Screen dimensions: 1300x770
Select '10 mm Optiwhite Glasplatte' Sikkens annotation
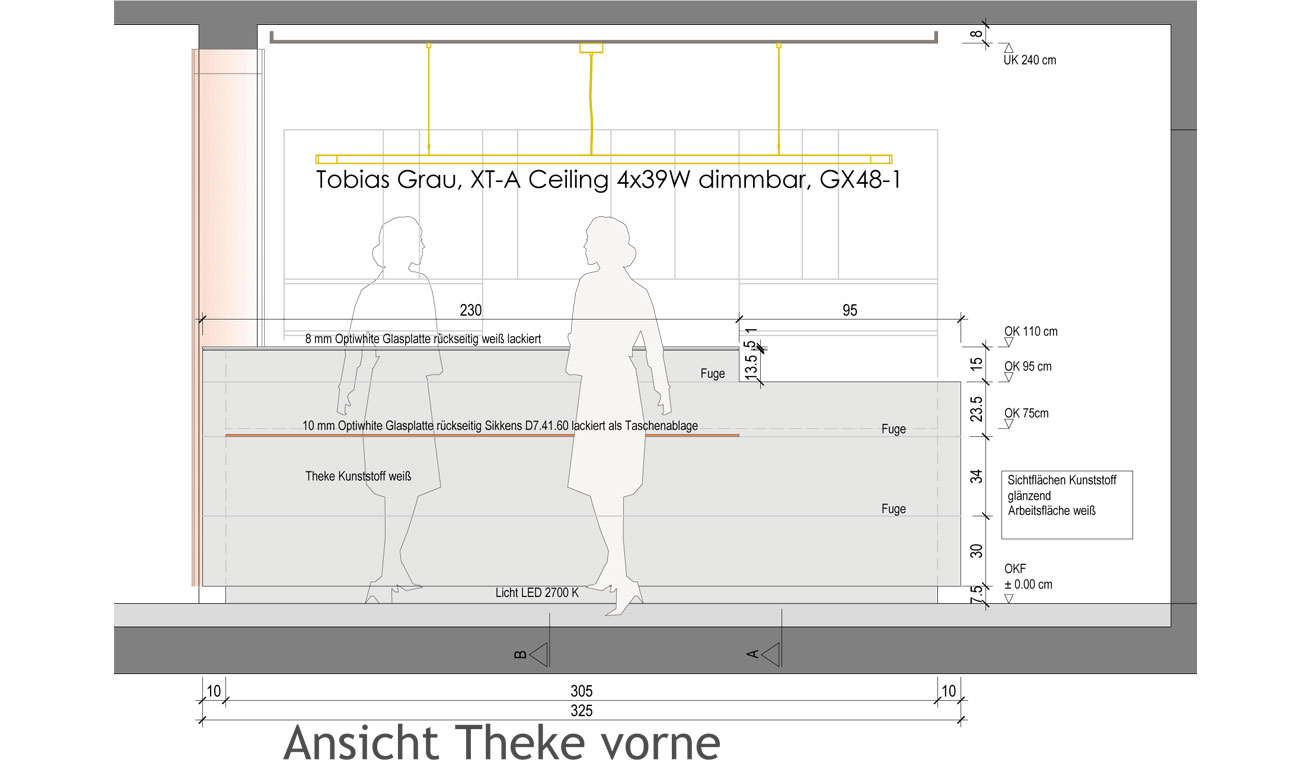tap(500, 426)
